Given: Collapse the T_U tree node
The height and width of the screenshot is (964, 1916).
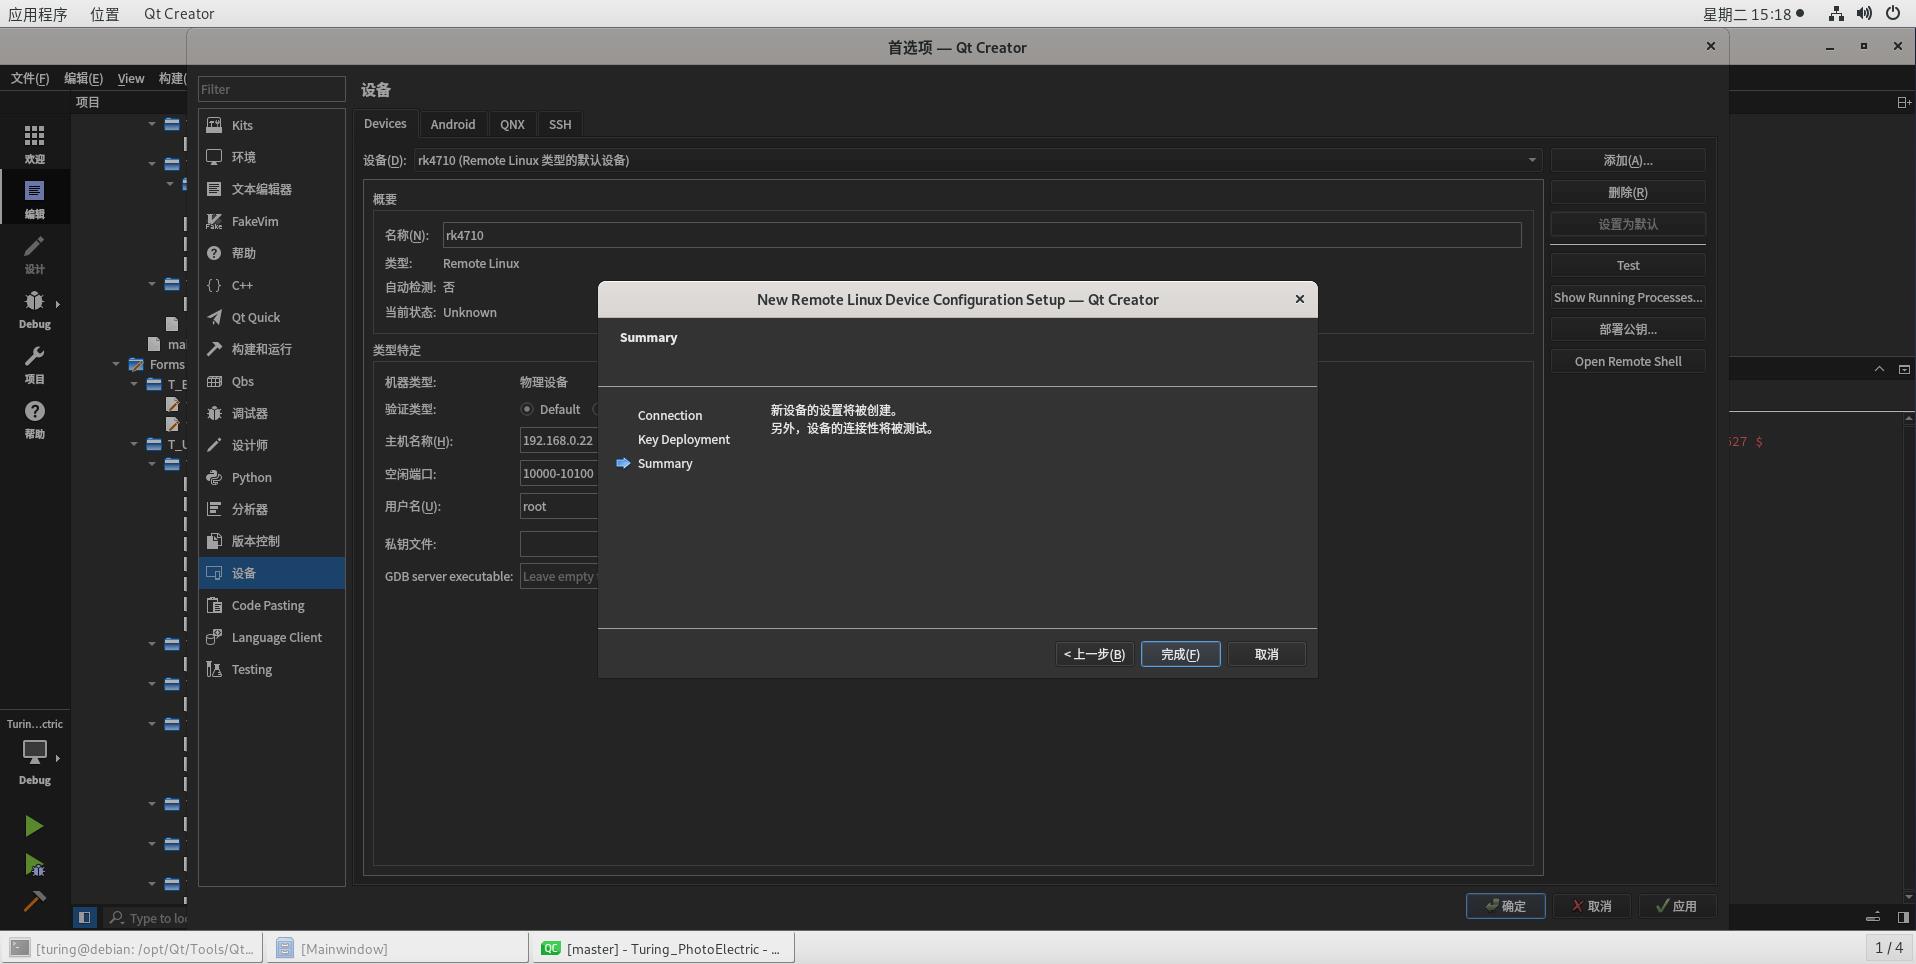Looking at the screenshot, I should click(134, 444).
